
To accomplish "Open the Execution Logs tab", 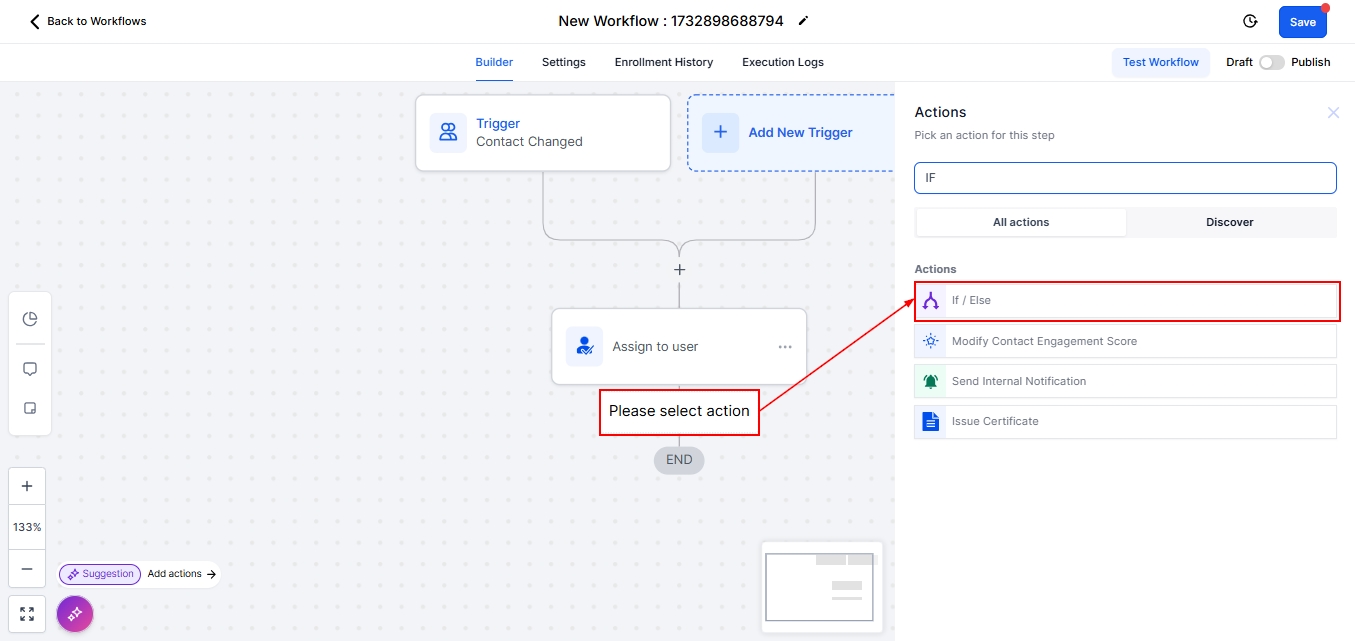I will click(x=782, y=62).
